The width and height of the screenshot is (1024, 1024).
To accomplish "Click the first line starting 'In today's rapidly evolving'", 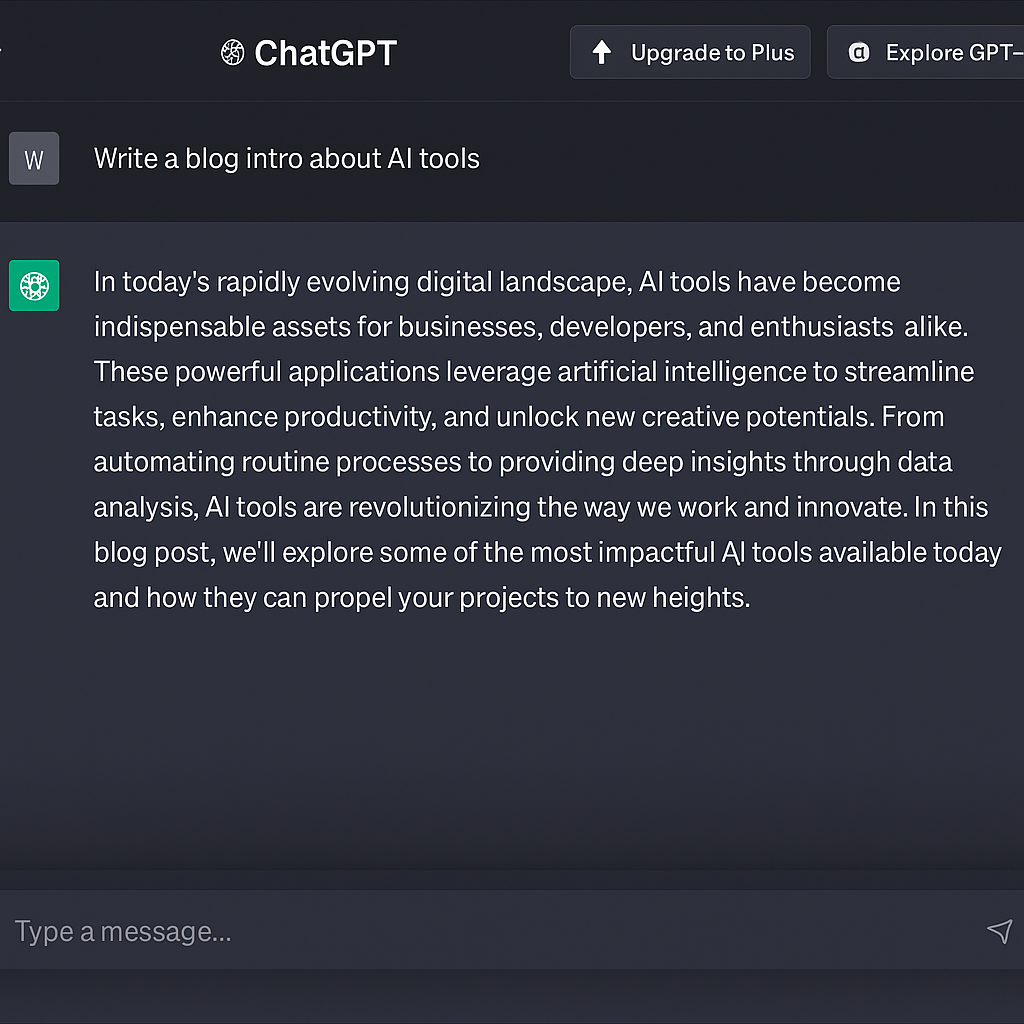I will (497, 282).
